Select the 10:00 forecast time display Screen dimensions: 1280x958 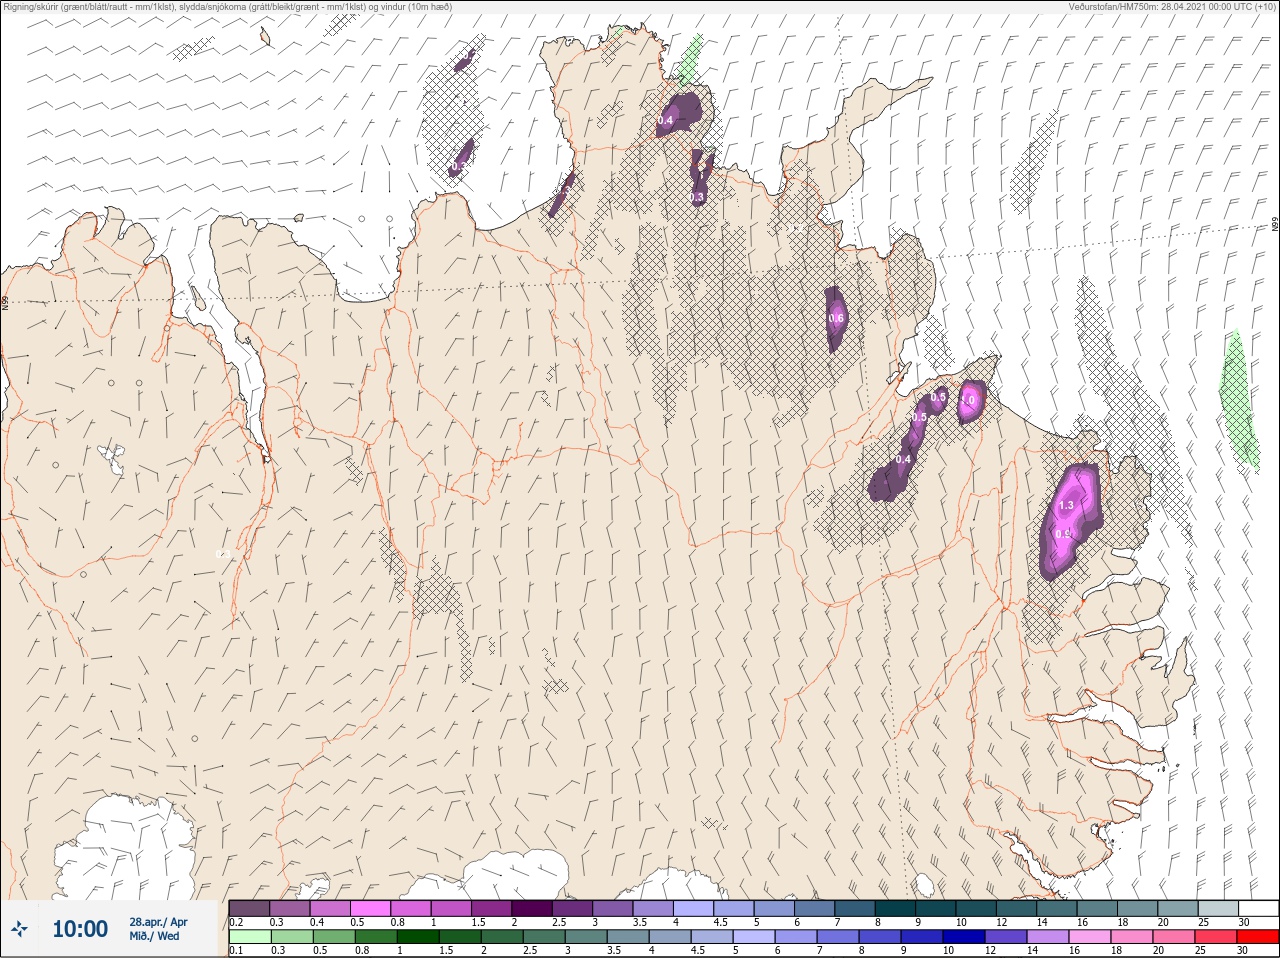click(80, 929)
